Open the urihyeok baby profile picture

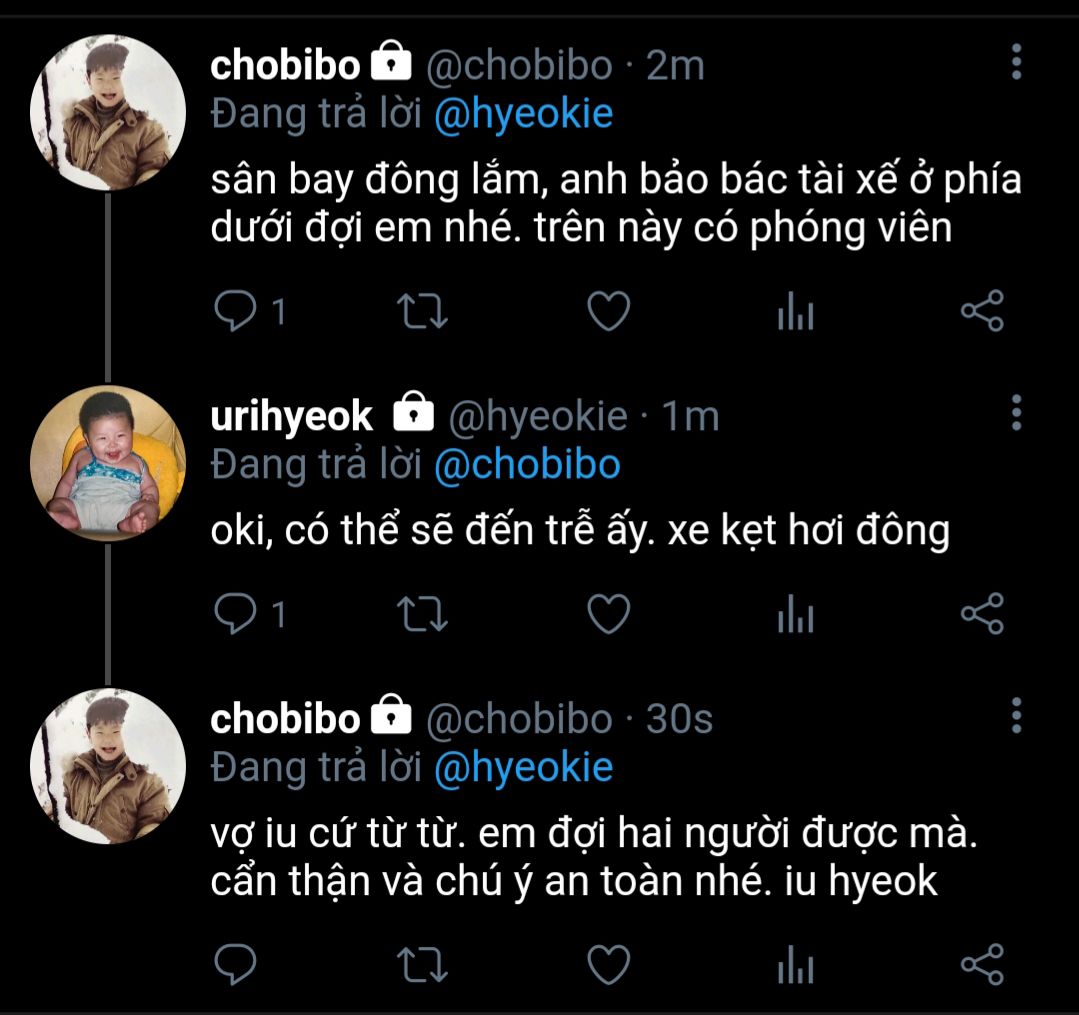pos(108,463)
